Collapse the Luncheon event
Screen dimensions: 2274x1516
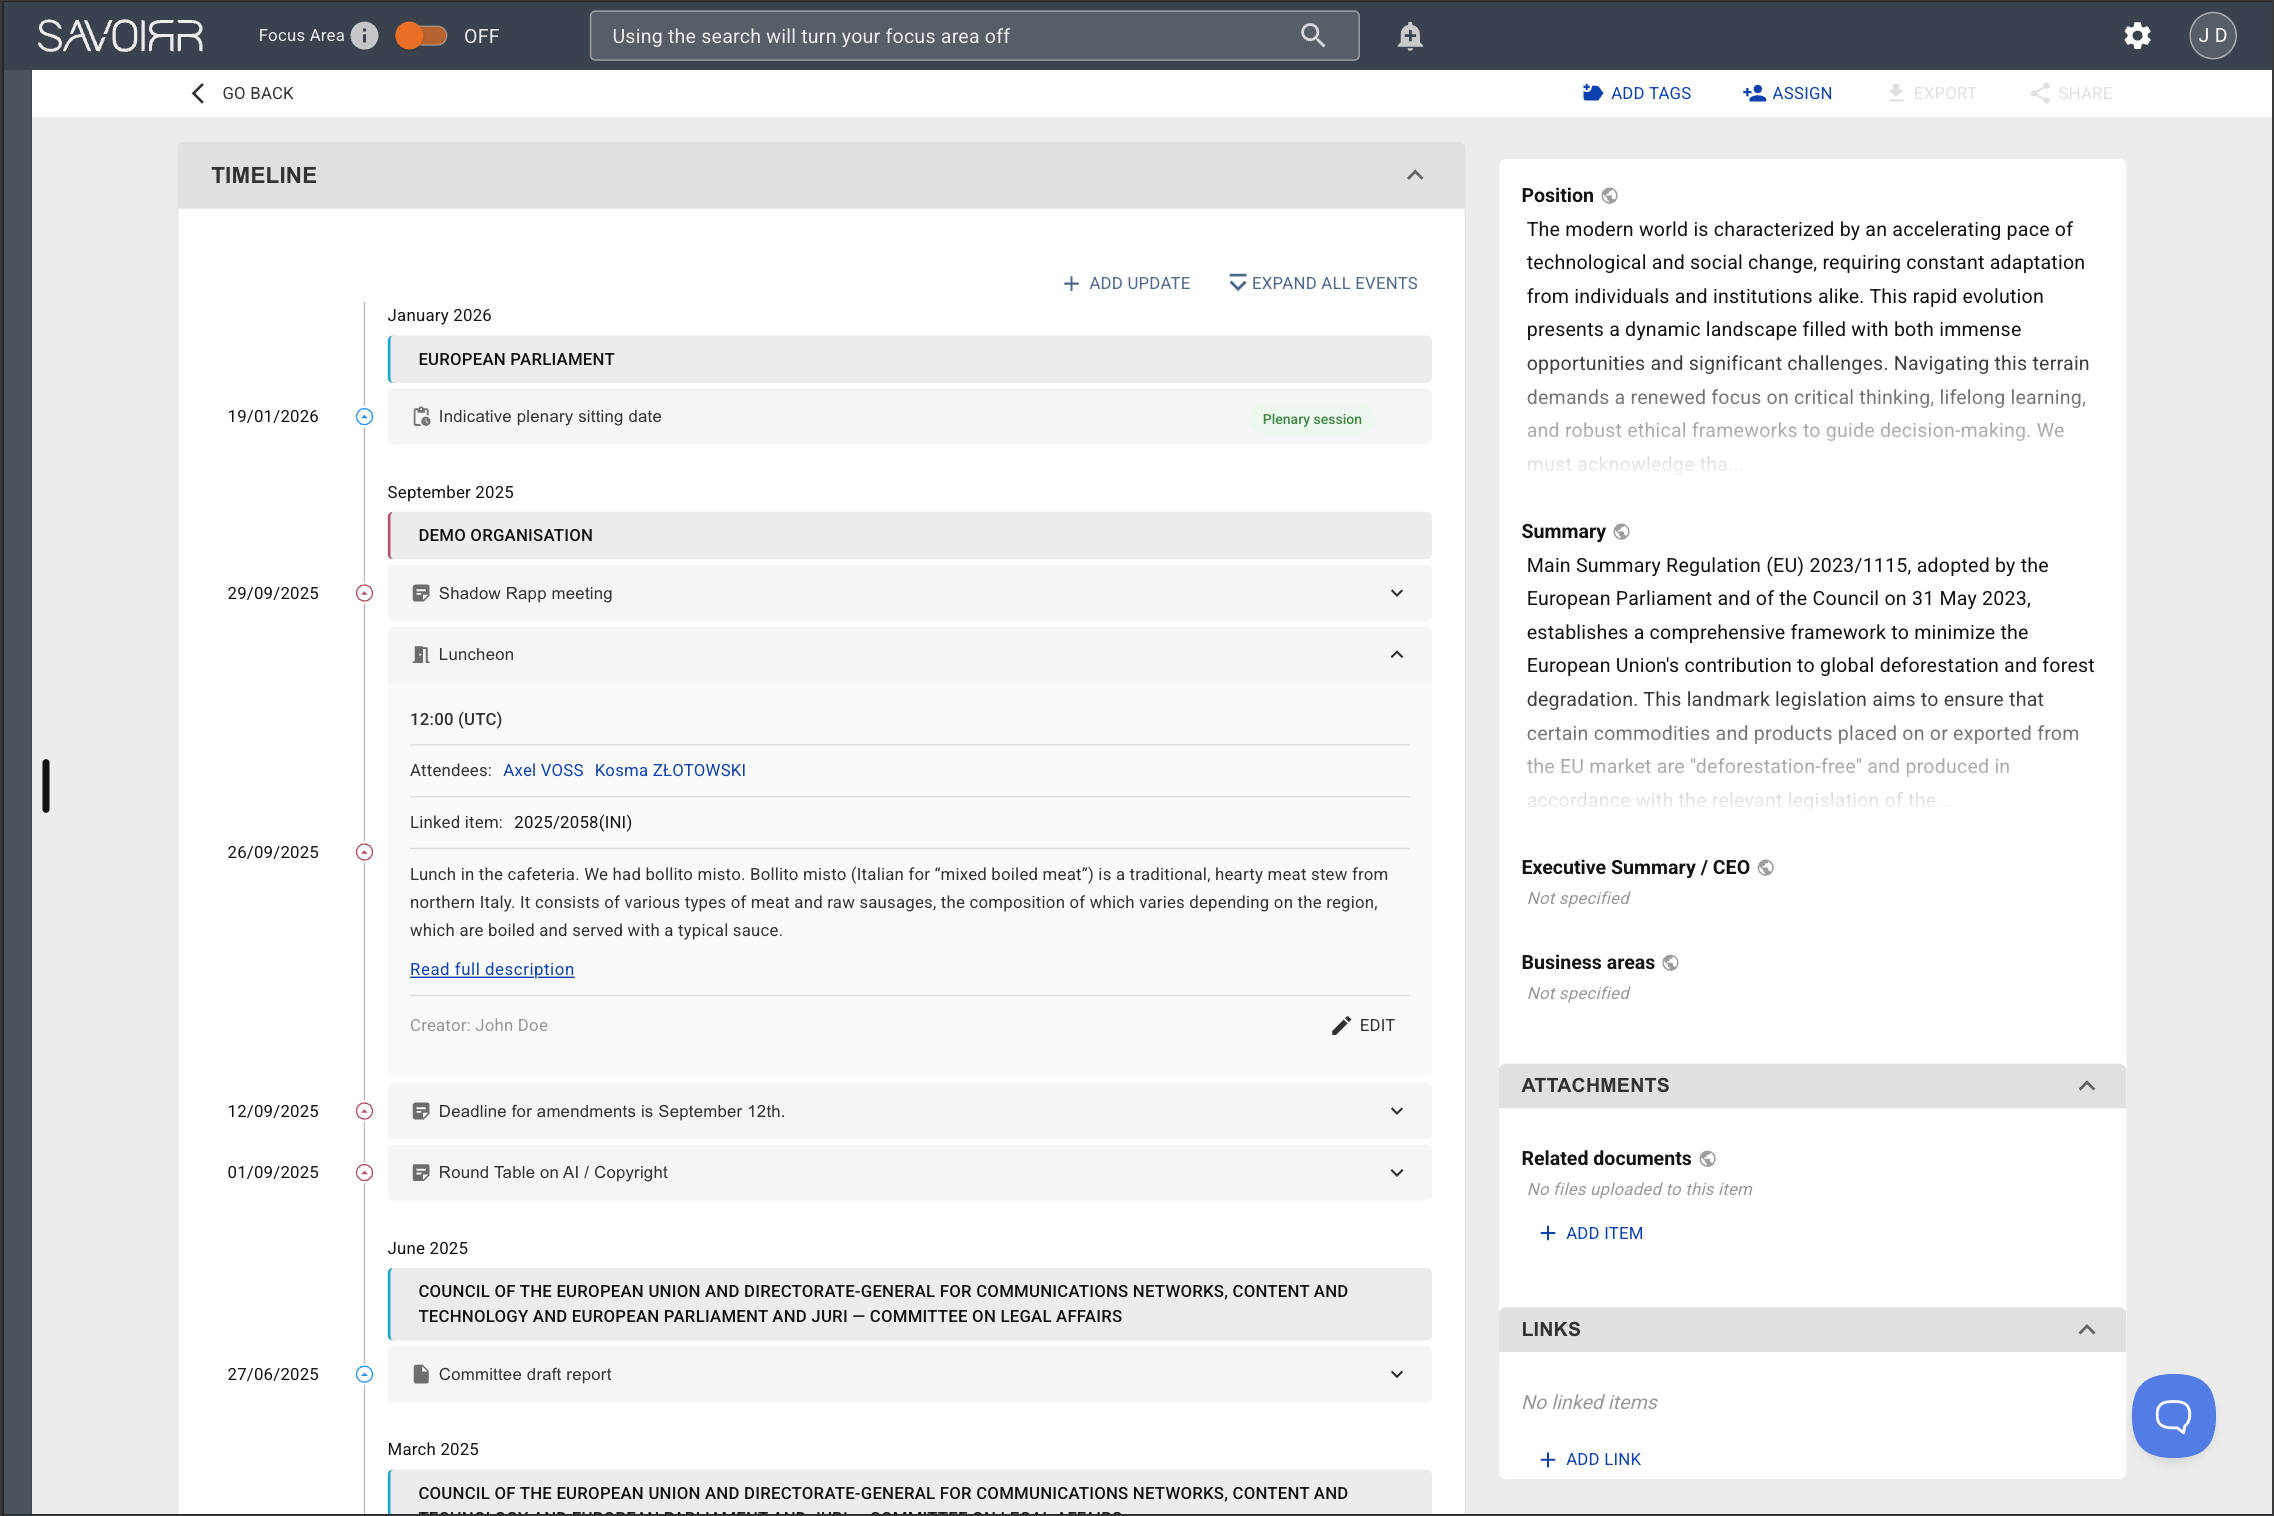coord(1396,654)
